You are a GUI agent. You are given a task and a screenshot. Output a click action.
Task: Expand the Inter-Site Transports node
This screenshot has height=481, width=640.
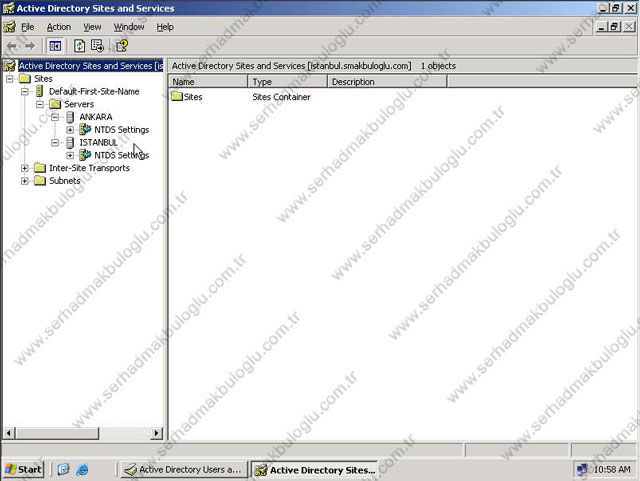(25, 168)
